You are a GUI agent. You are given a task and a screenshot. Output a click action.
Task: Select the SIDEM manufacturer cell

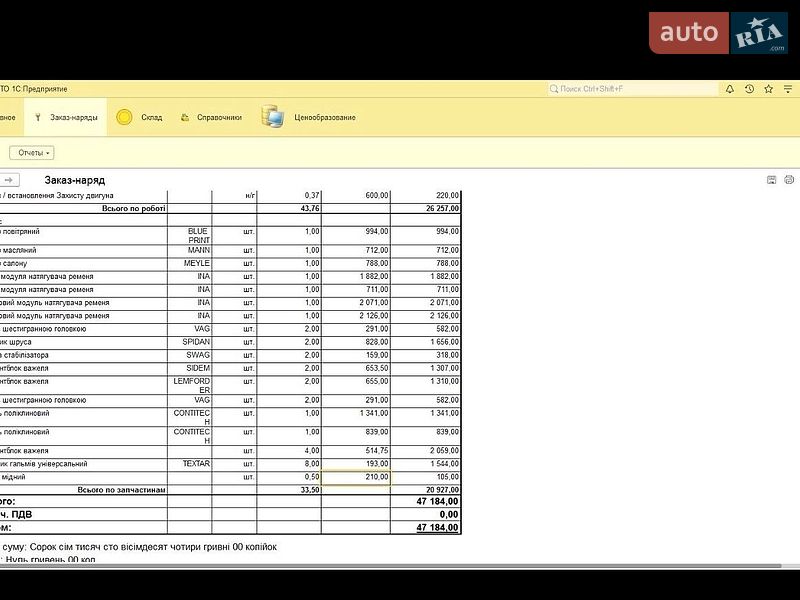coord(189,369)
